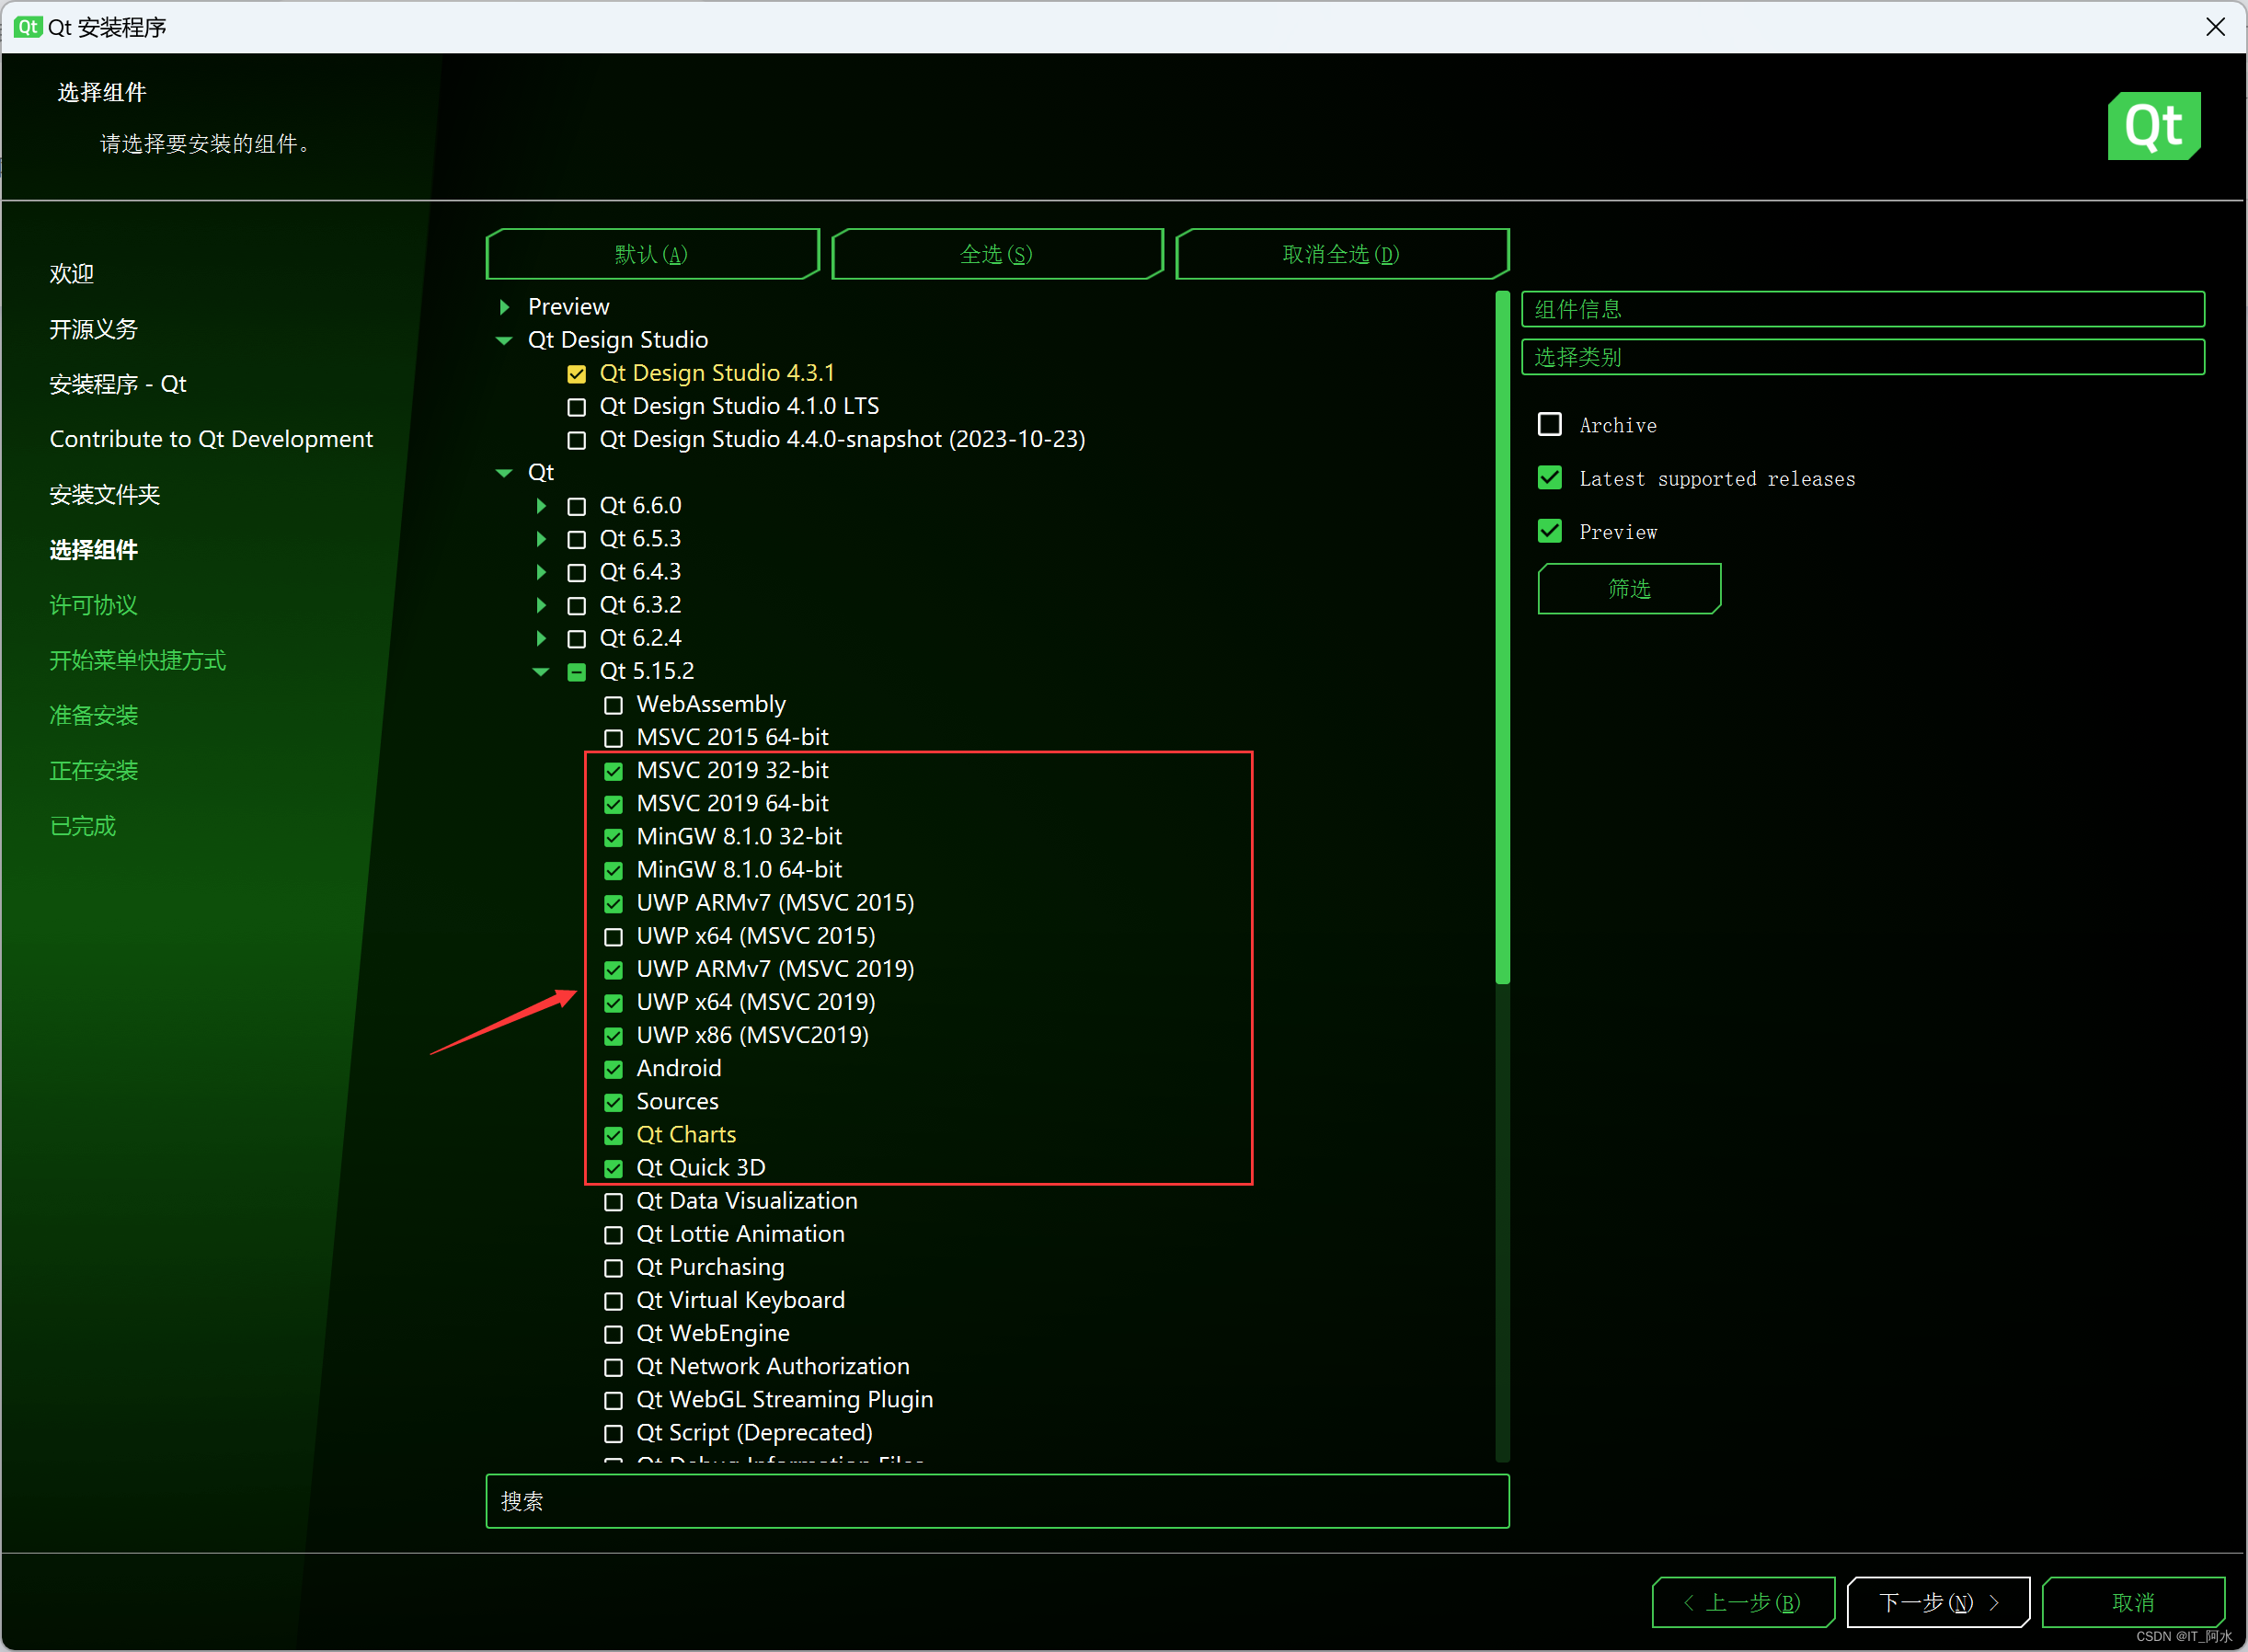Check the WebAssembly component
Viewport: 2248px width, 1652px height.
(x=613, y=705)
